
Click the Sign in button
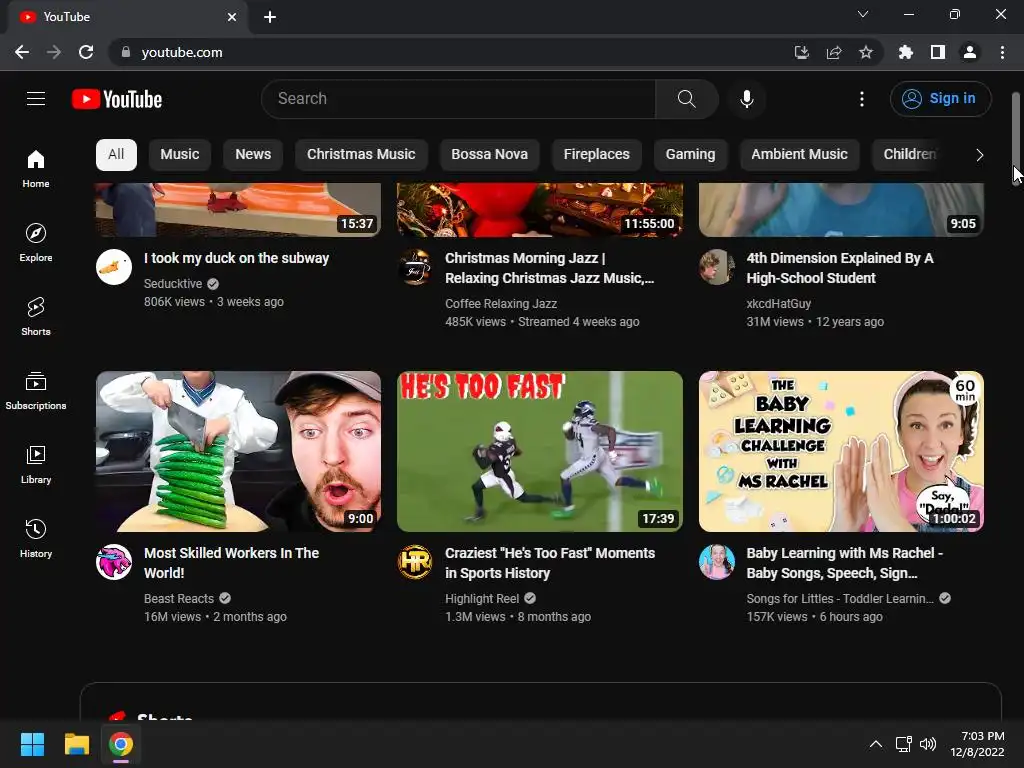pyautogui.click(x=940, y=99)
